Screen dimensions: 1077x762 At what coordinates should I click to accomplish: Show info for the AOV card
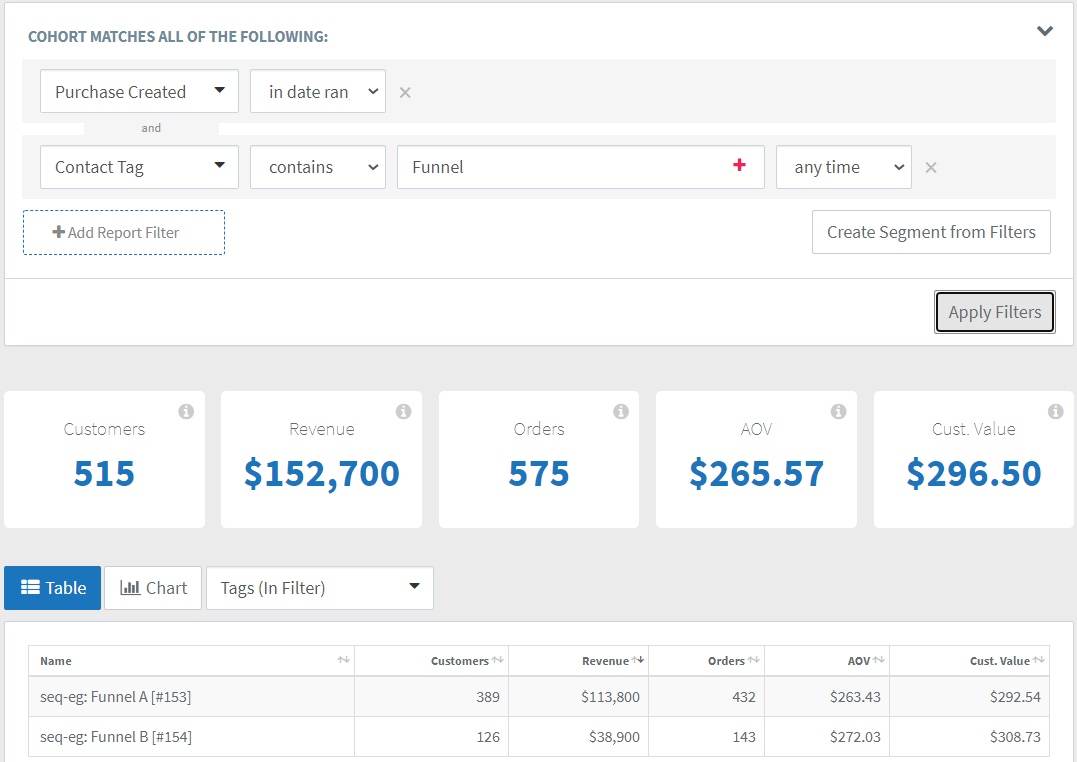point(838,412)
